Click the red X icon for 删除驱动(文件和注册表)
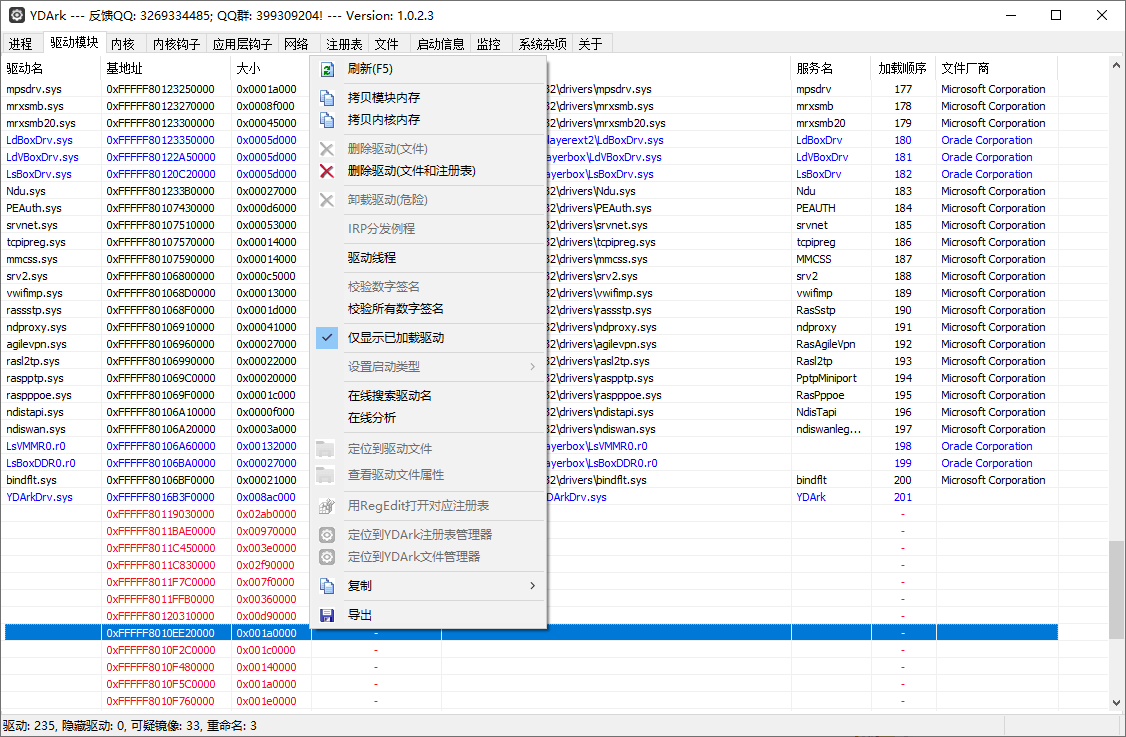 (326, 171)
